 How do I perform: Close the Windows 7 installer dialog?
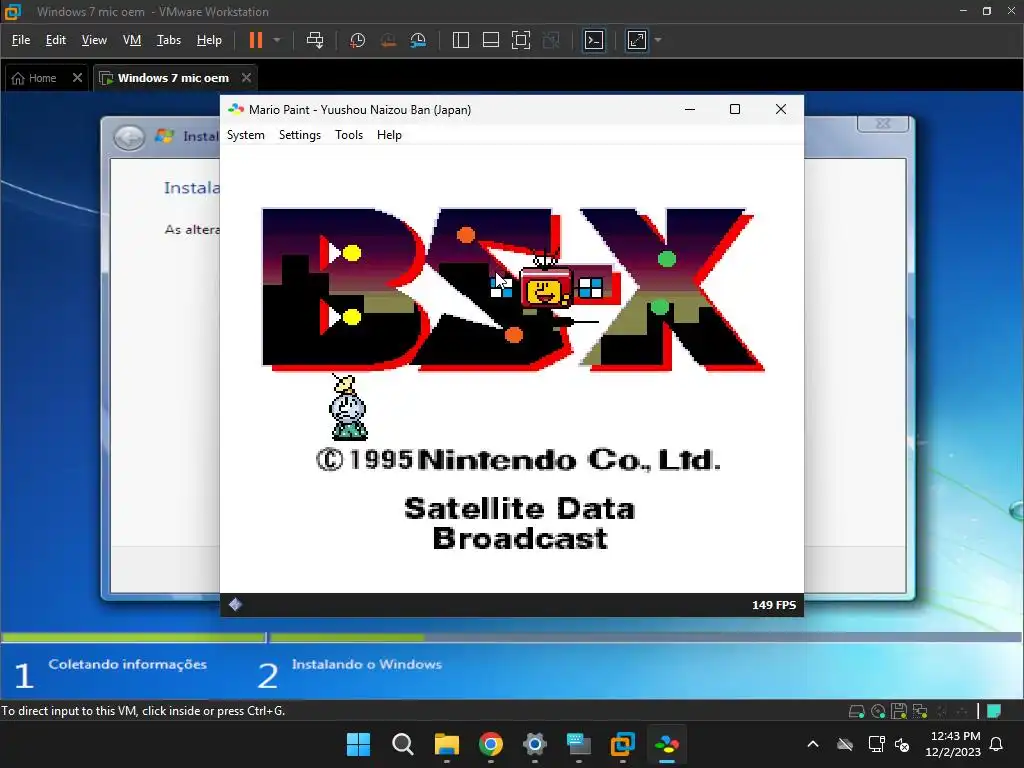883,123
